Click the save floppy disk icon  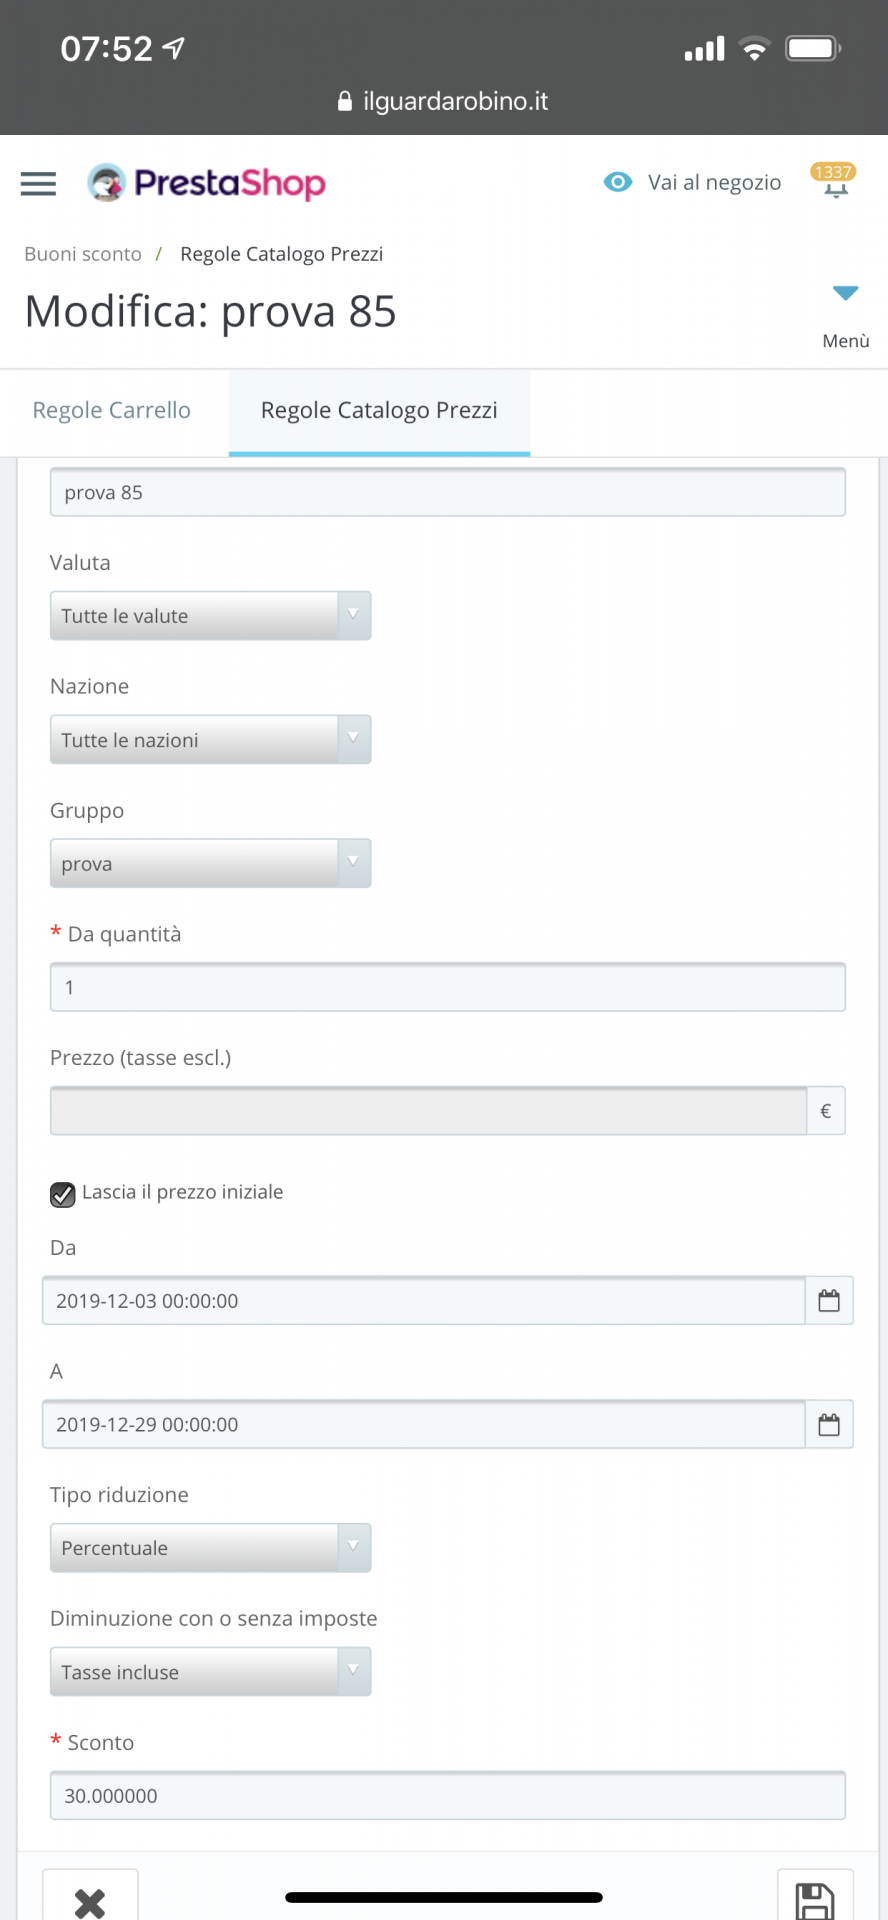[814, 1900]
